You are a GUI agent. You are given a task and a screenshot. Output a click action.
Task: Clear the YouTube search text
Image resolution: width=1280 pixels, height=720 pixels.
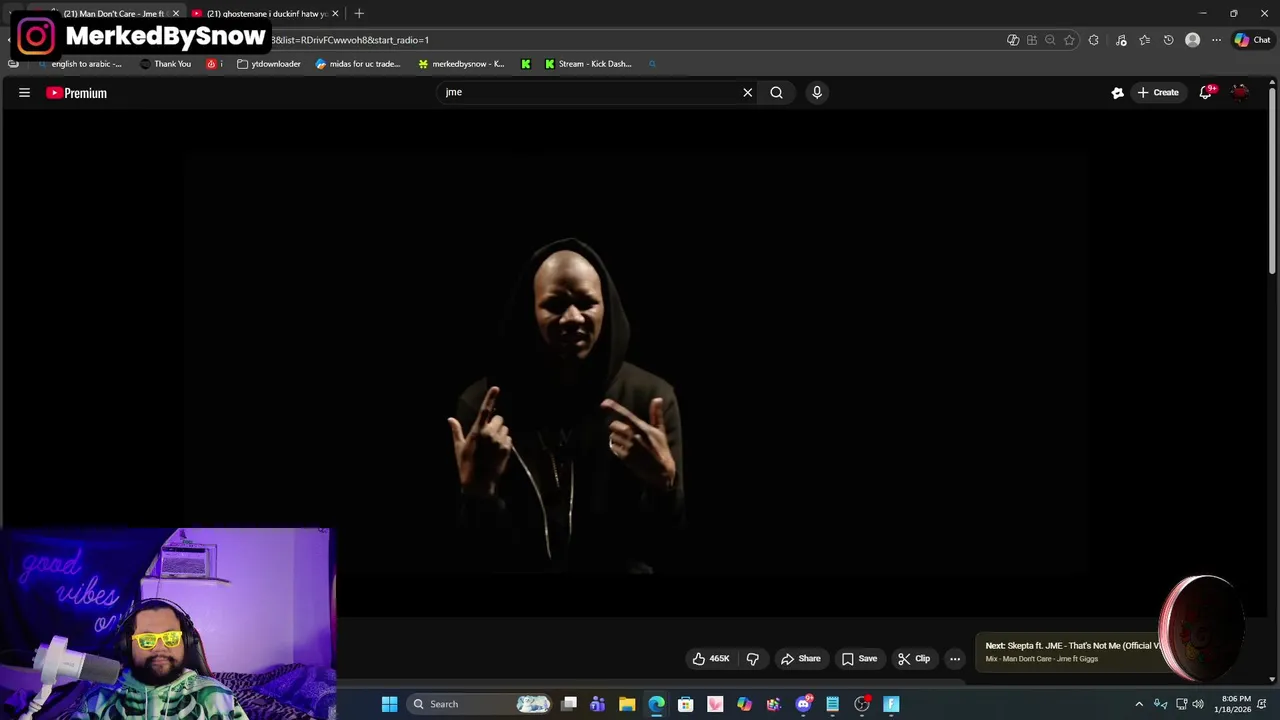point(747,92)
